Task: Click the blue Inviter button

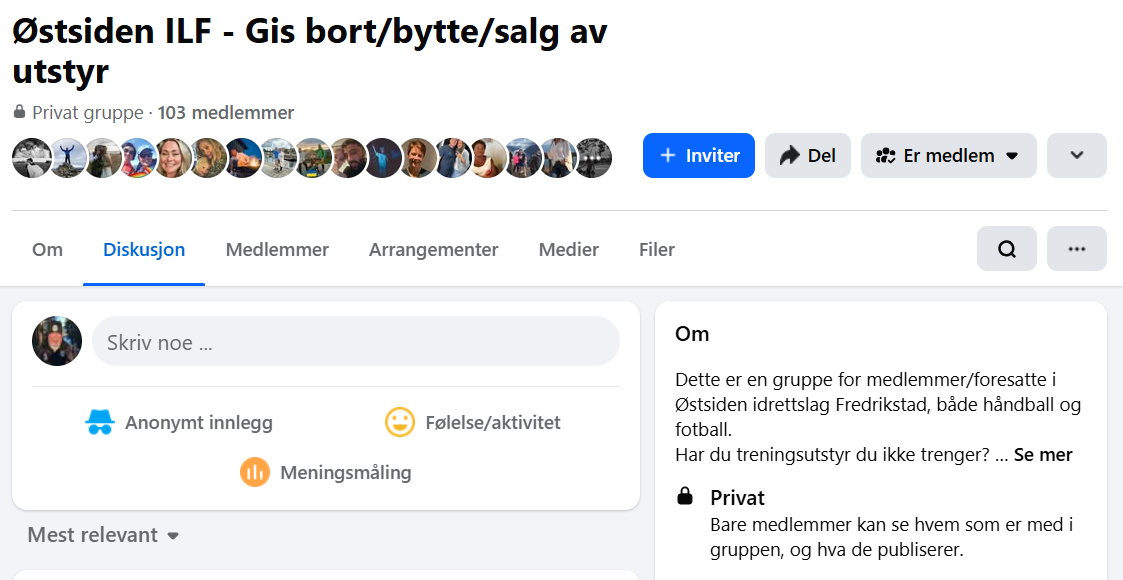Action: 698,156
